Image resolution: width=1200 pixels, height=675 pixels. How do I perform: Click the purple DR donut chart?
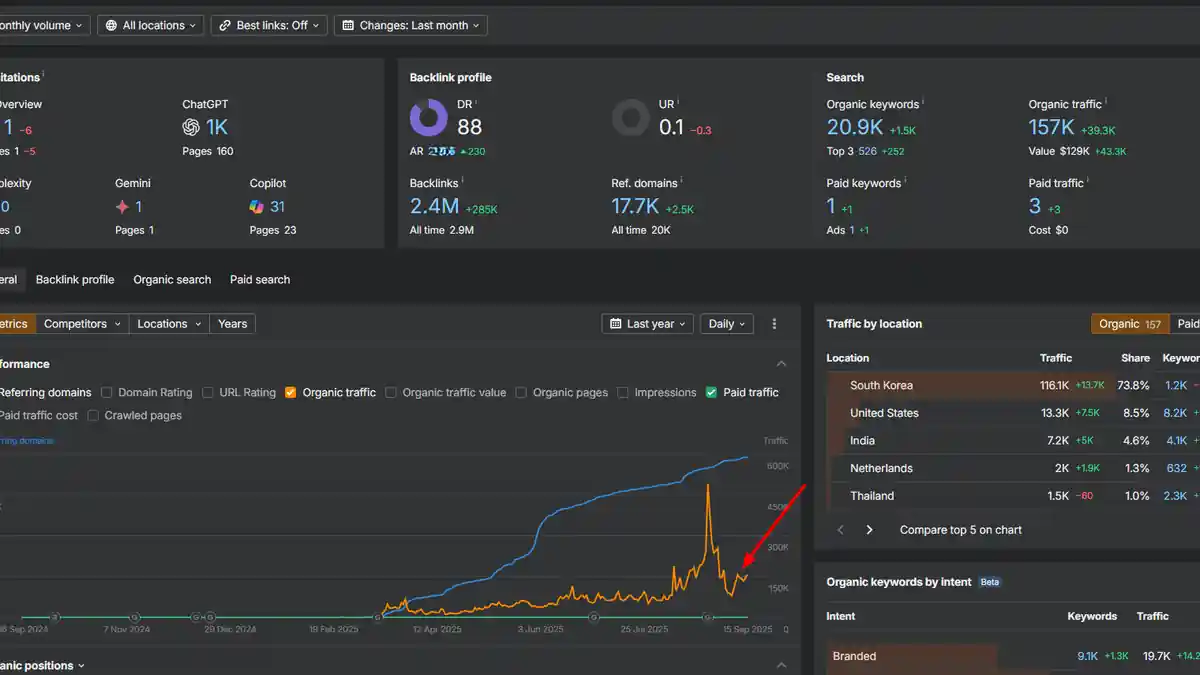pos(429,118)
